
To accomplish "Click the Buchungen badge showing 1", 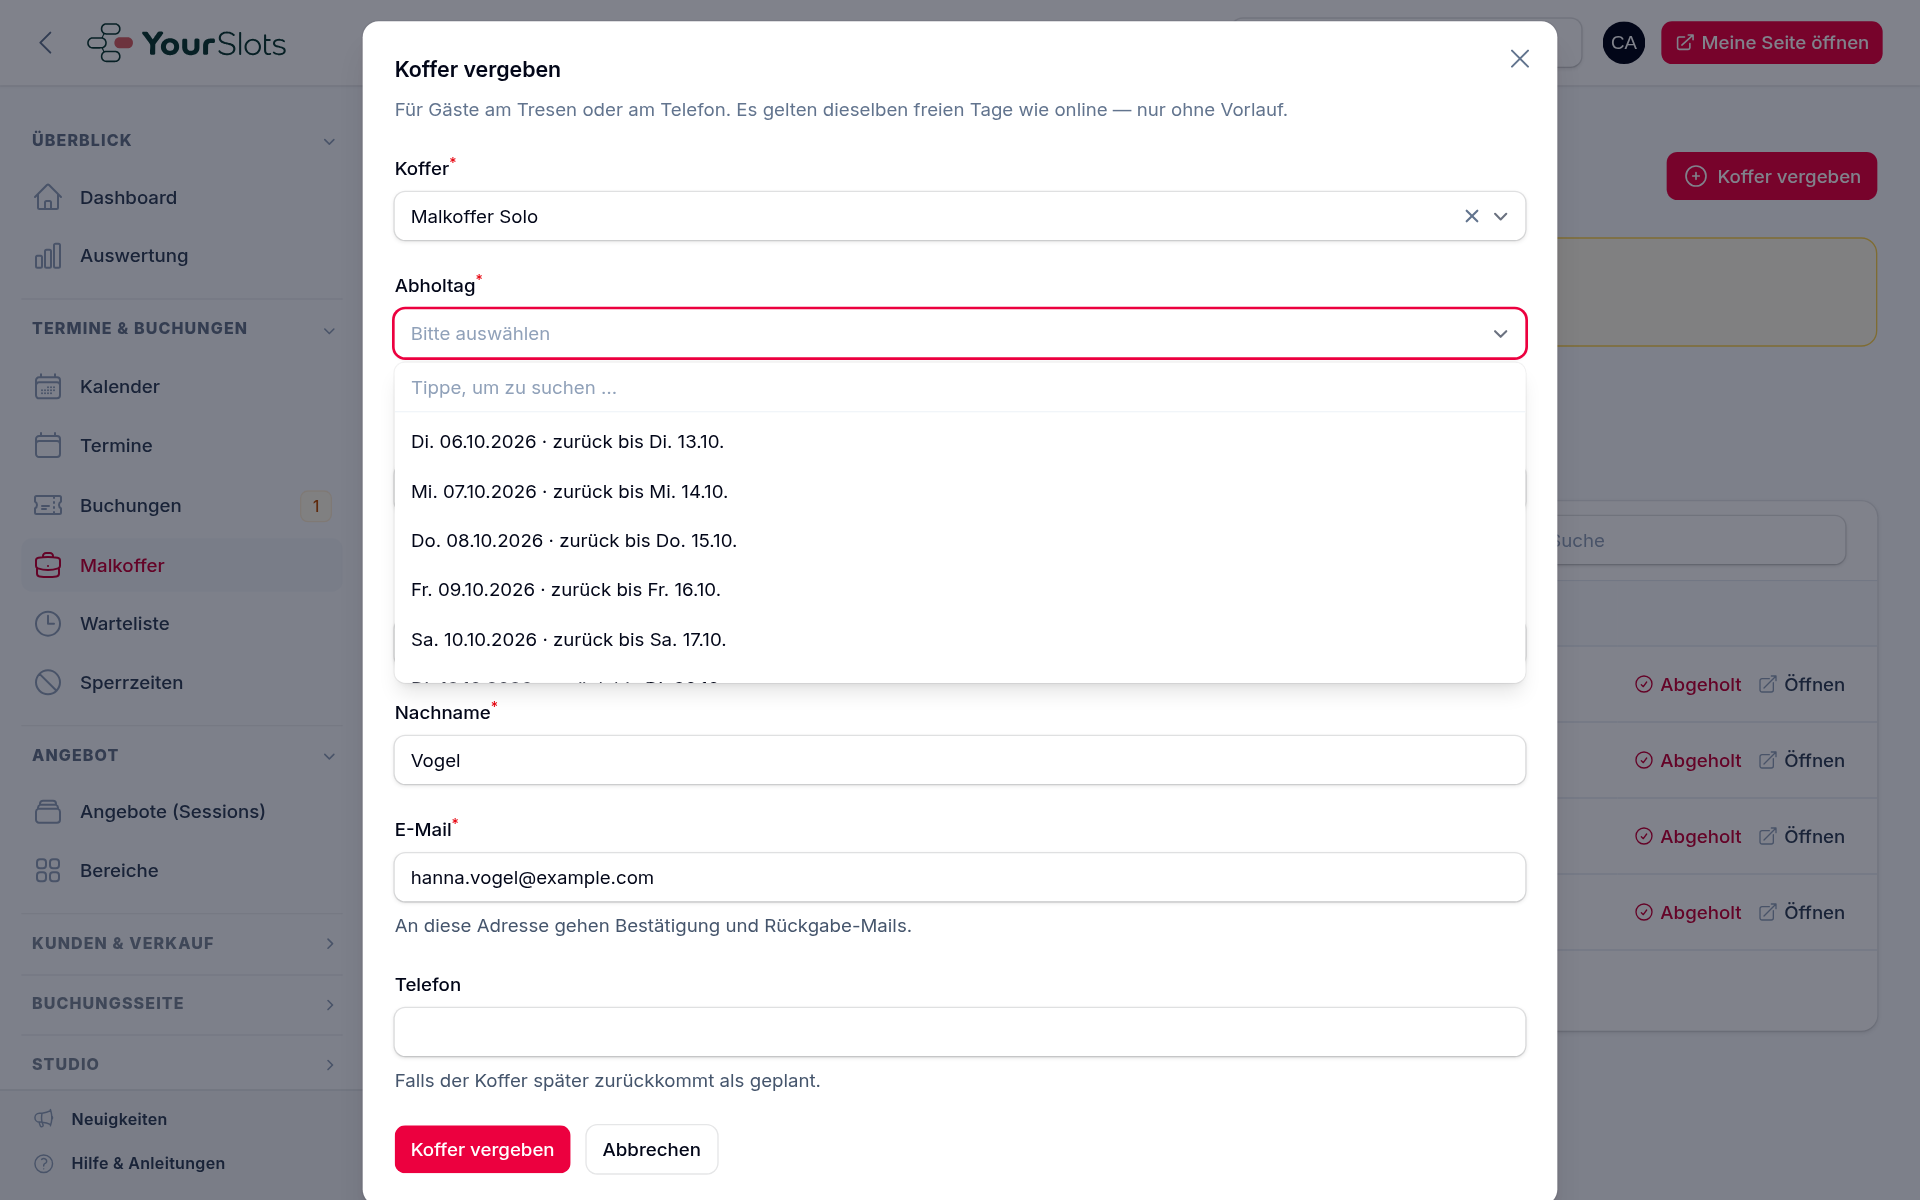I will click(x=316, y=506).
